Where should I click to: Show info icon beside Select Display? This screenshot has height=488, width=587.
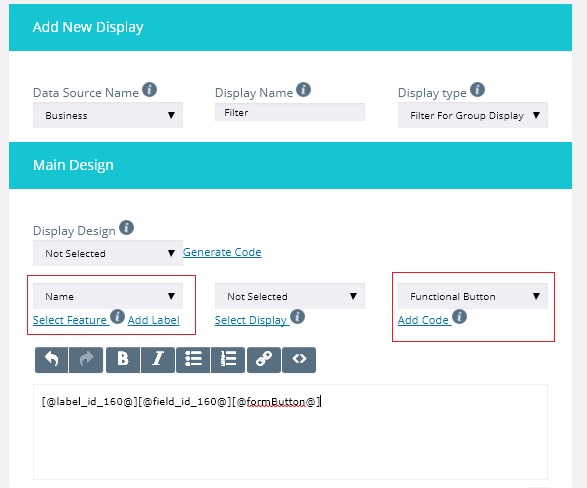(298, 317)
